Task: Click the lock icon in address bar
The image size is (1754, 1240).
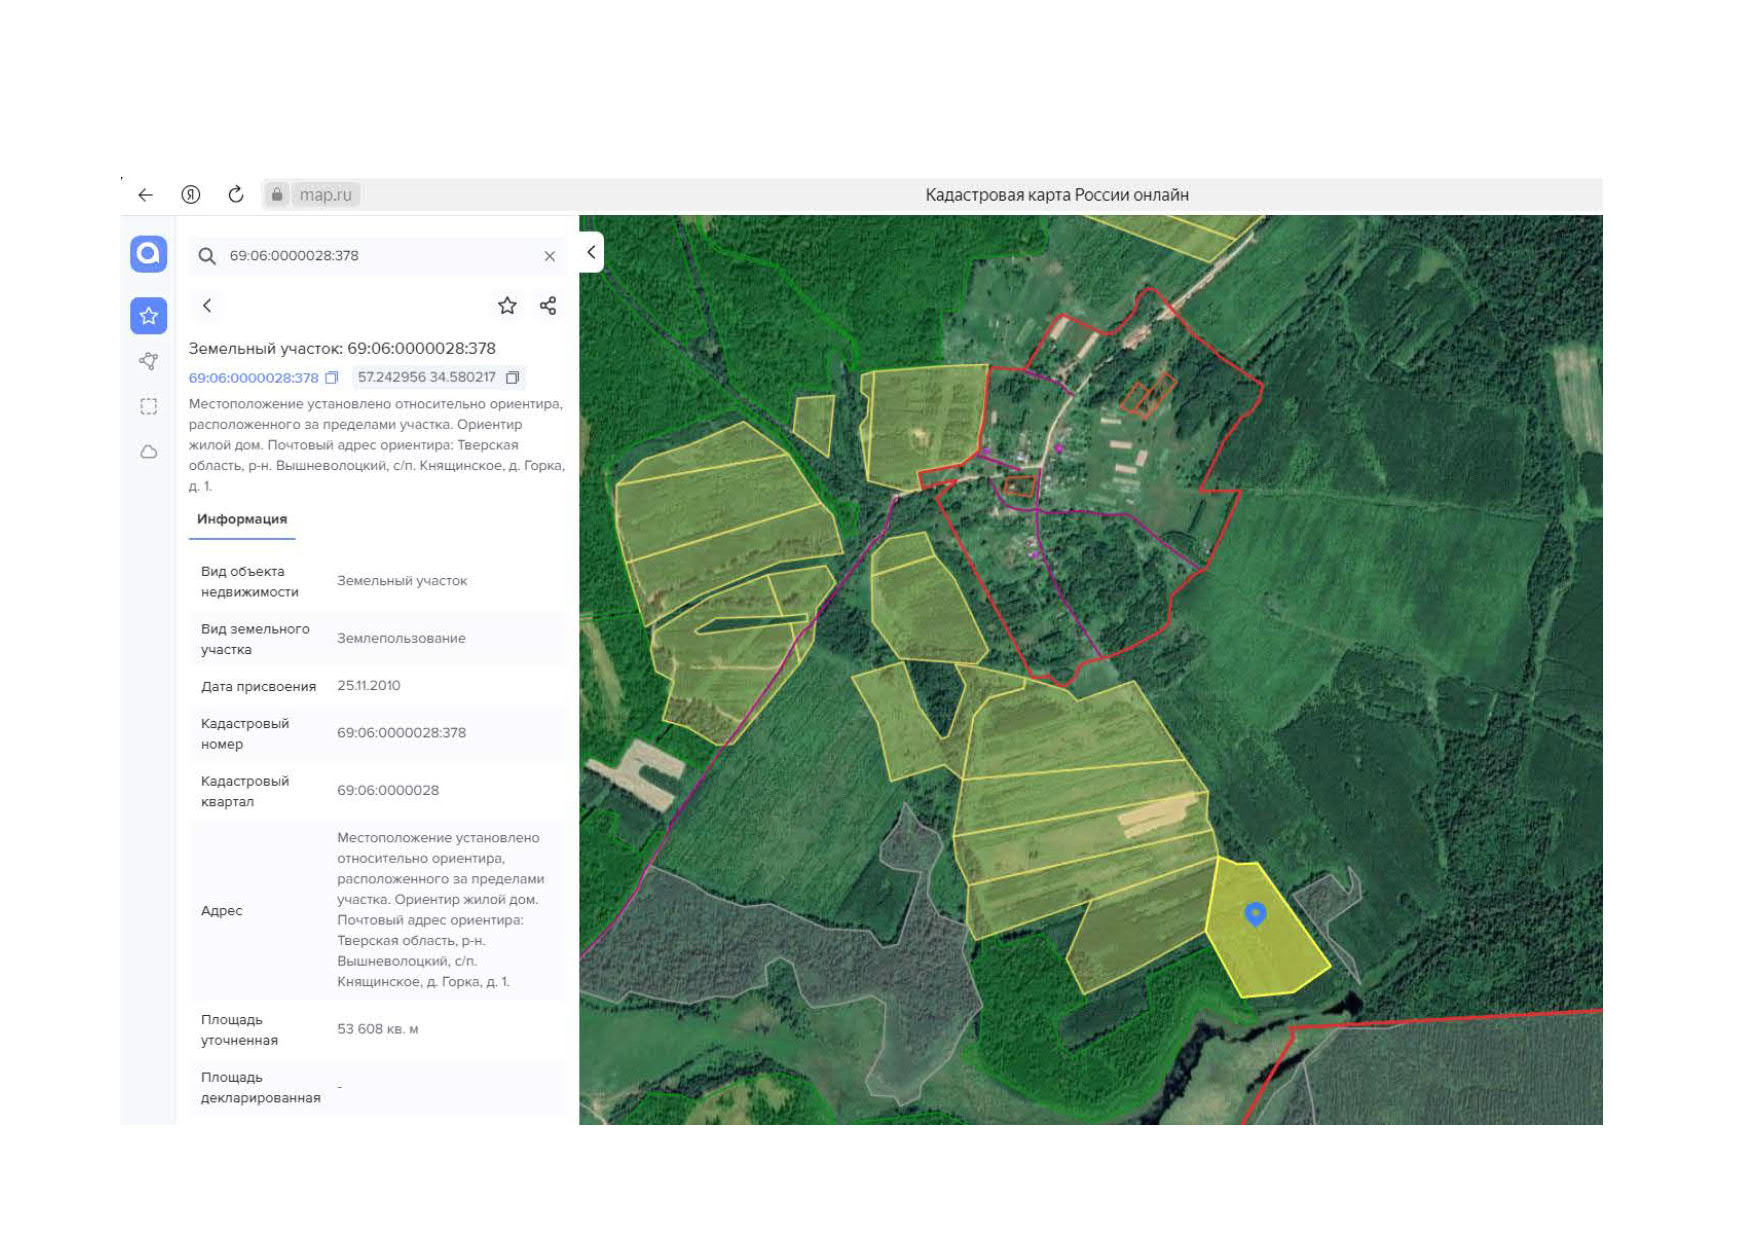Action: [x=277, y=194]
